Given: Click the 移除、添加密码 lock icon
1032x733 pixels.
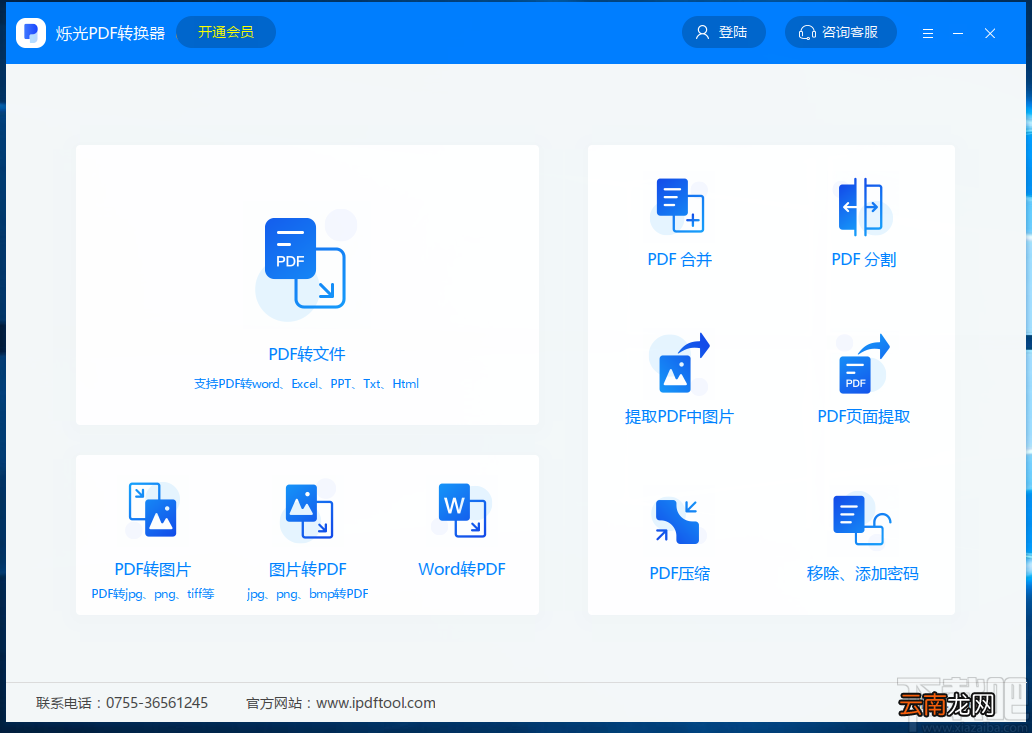Looking at the screenshot, I should 862,520.
